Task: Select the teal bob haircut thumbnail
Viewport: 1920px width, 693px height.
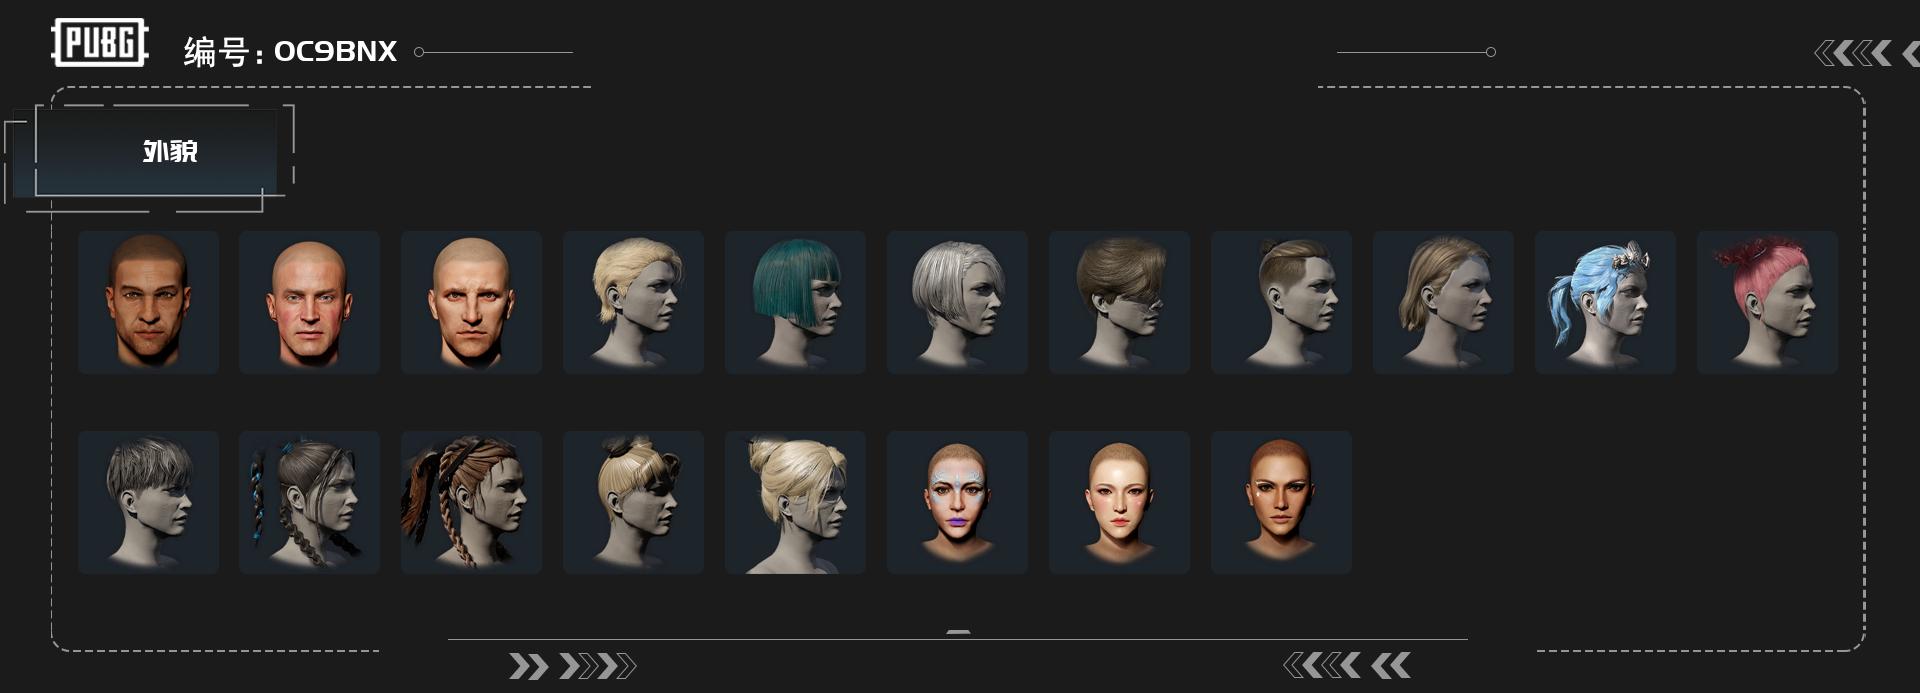Action: (x=795, y=302)
